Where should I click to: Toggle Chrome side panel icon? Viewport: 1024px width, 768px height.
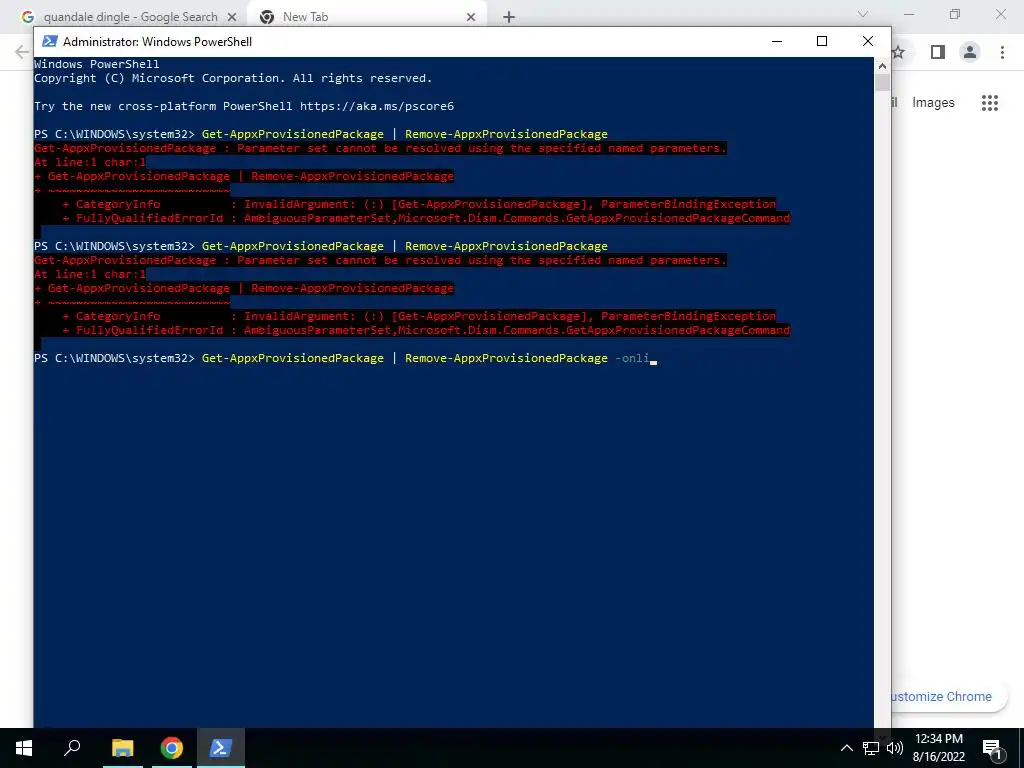pos(938,52)
